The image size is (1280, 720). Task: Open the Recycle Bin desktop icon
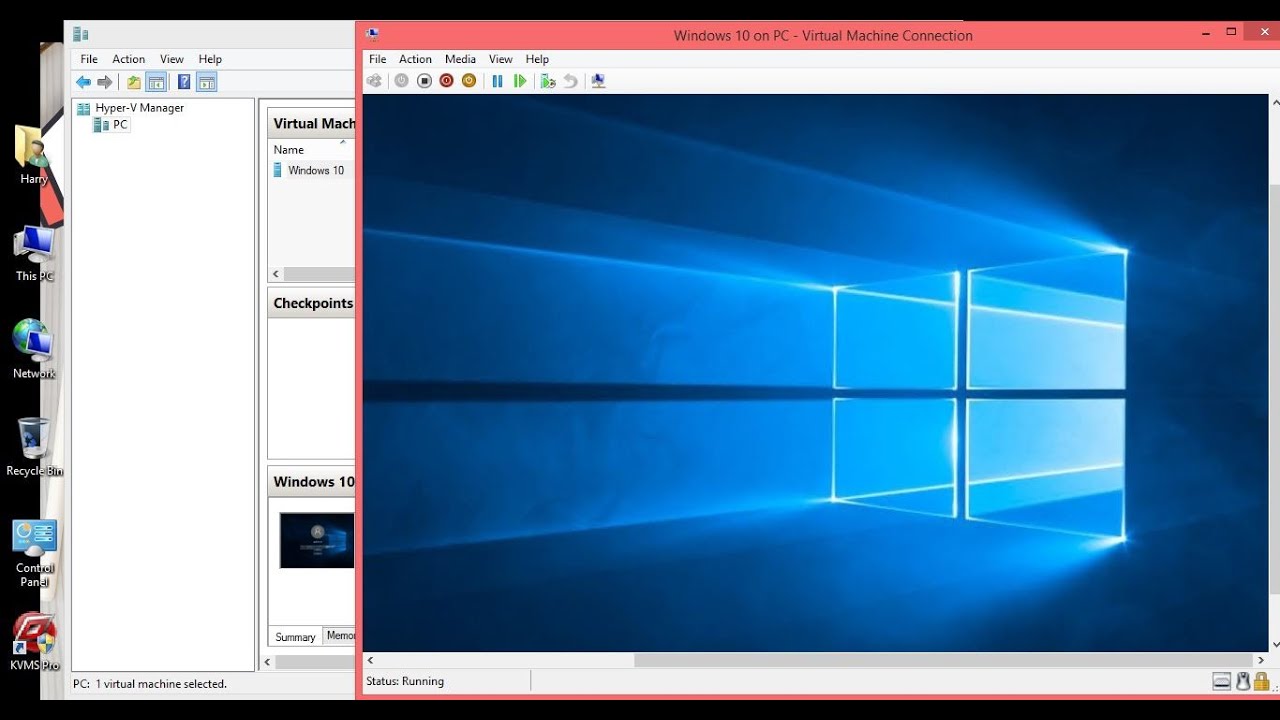pos(34,447)
